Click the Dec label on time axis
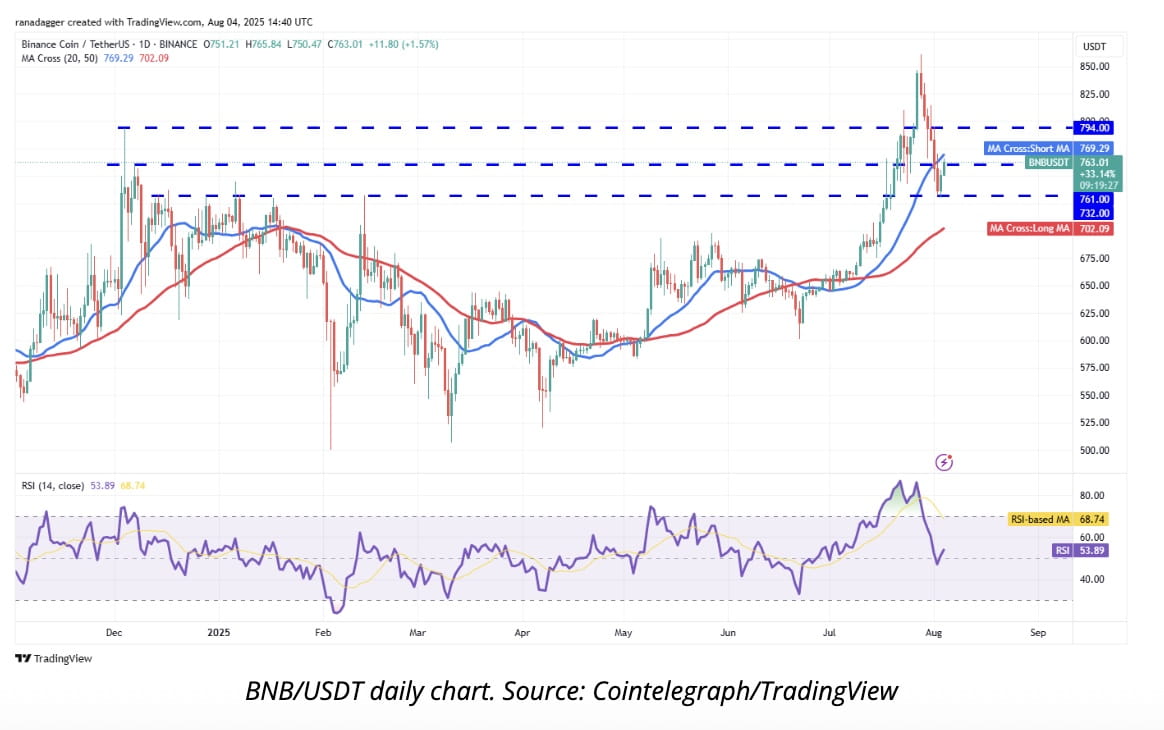Screen dimensions: 1164x730 coord(114,633)
